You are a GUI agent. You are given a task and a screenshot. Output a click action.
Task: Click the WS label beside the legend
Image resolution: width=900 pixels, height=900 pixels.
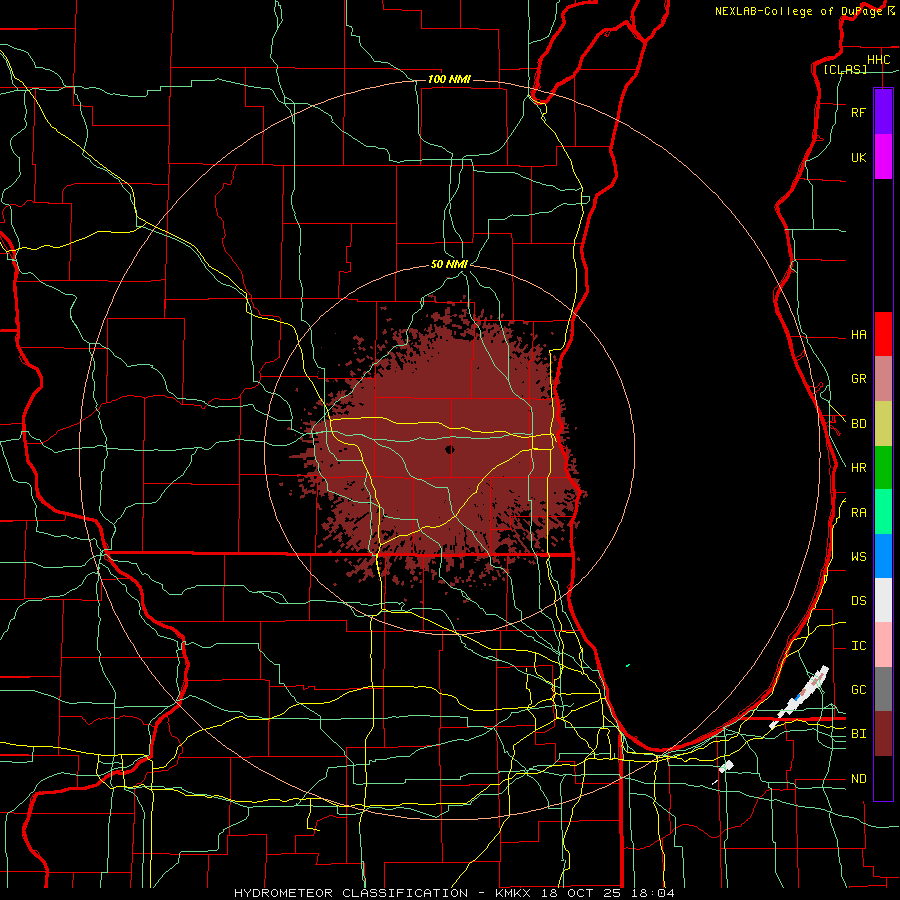[x=858, y=556]
